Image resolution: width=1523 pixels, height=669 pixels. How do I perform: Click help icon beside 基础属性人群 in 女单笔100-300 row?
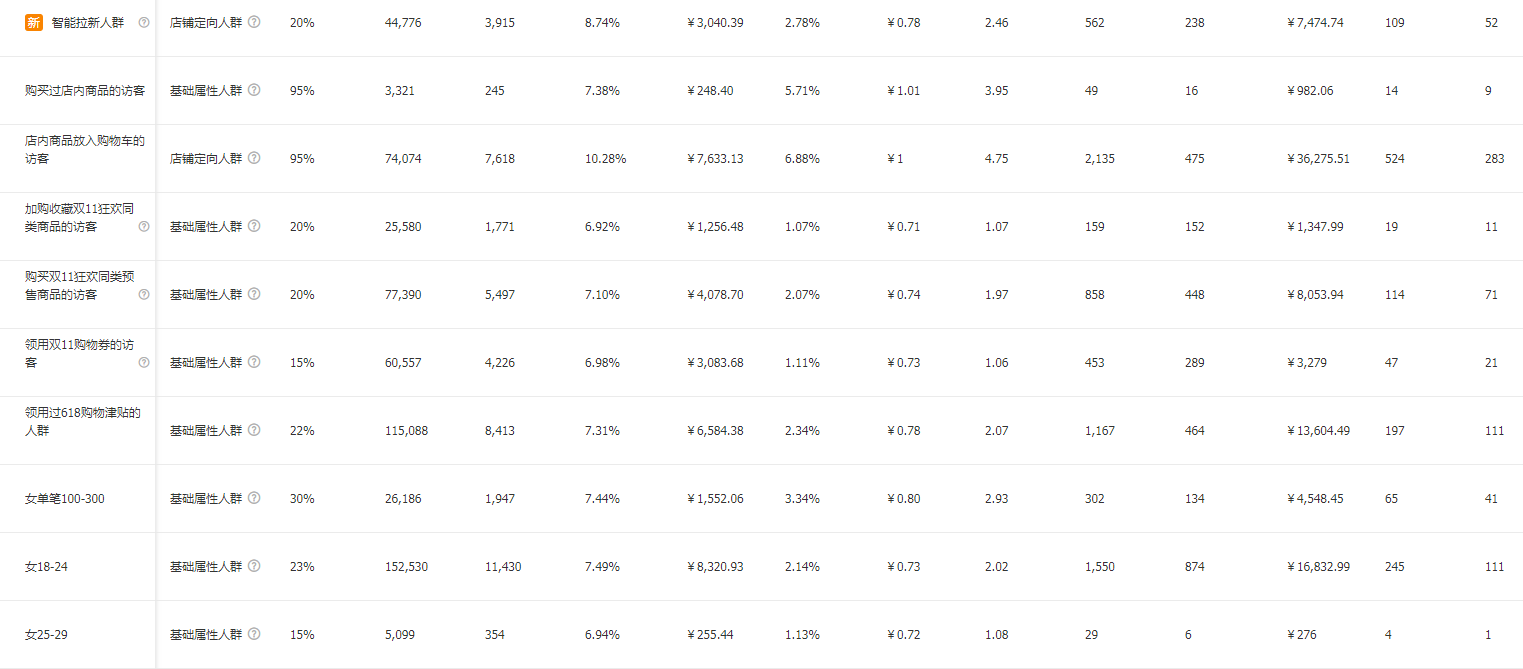[254, 498]
